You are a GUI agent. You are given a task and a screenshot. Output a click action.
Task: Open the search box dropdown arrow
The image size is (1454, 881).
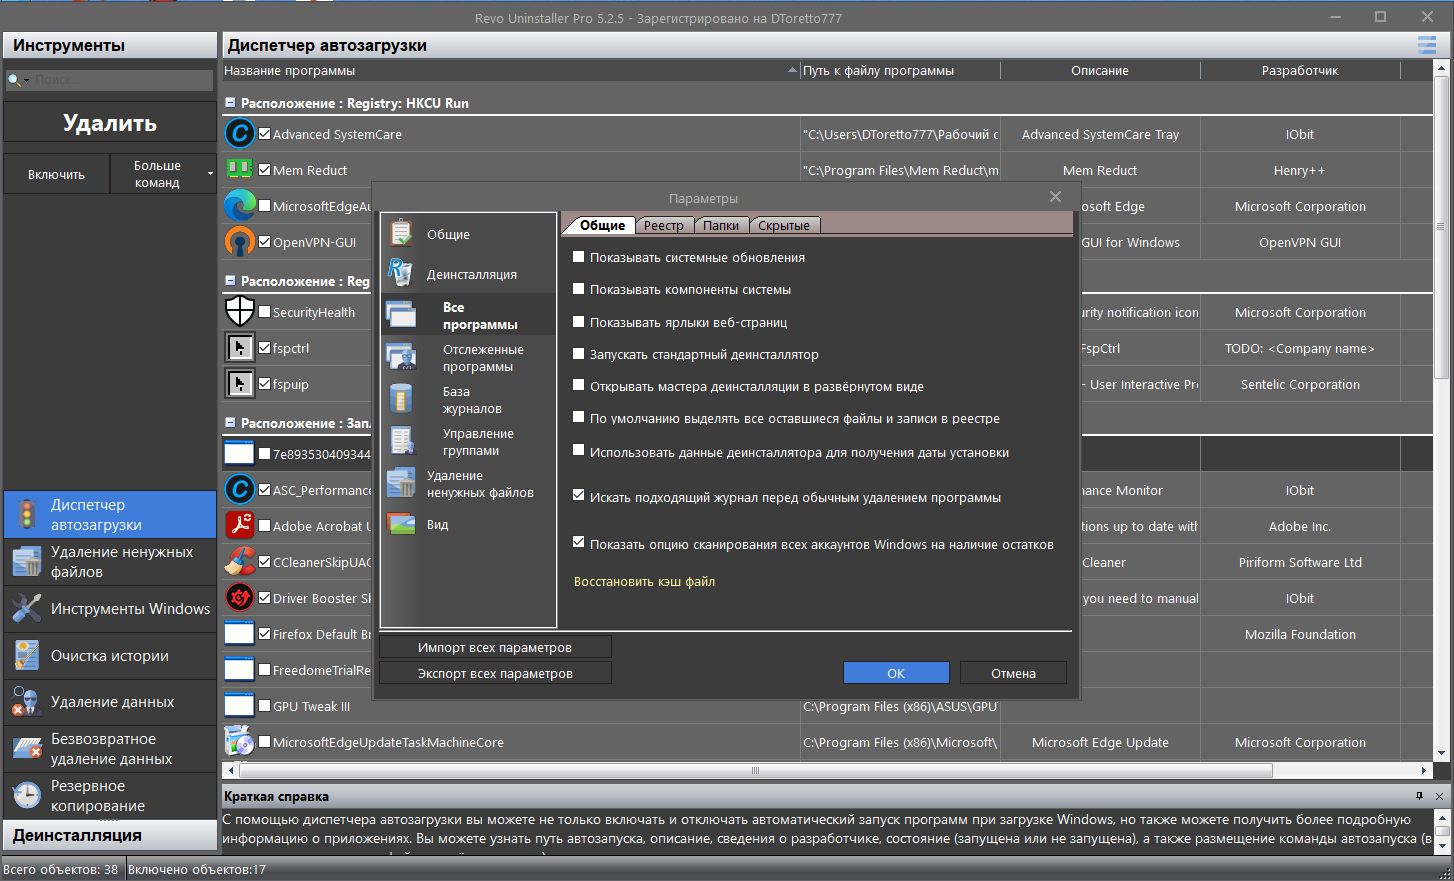point(26,80)
